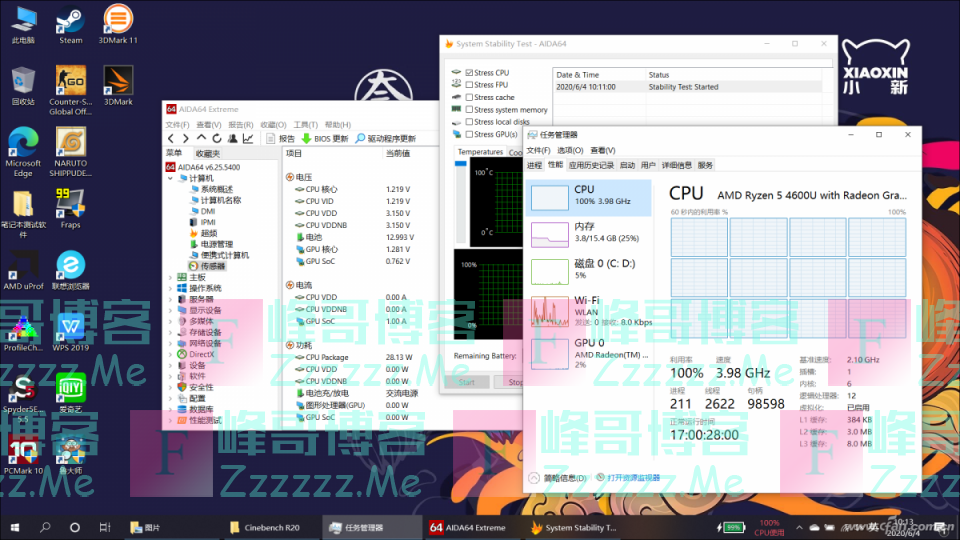Select the 超频 overclock tree item

pyautogui.click(x=203, y=233)
